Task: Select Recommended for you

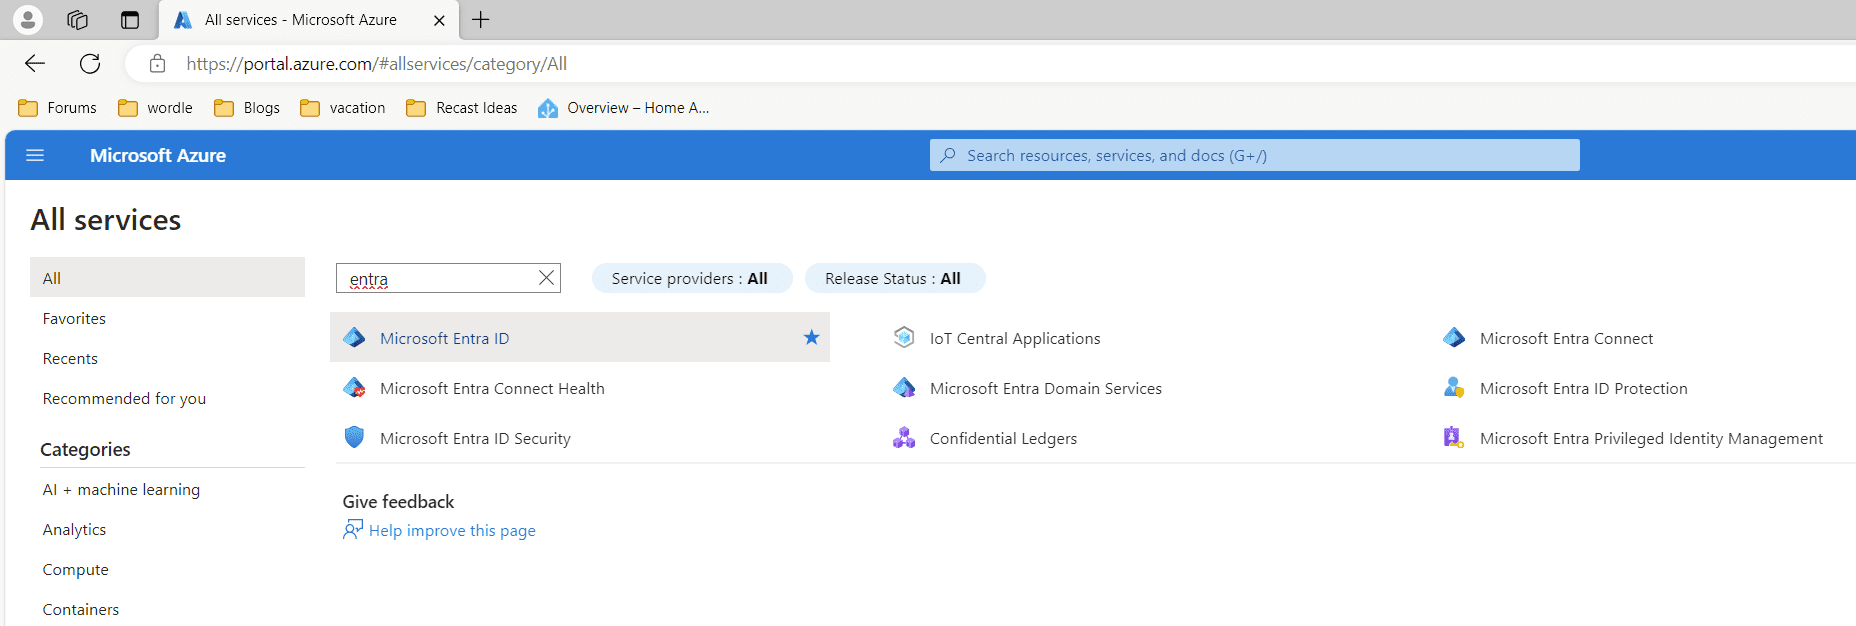Action: [124, 398]
